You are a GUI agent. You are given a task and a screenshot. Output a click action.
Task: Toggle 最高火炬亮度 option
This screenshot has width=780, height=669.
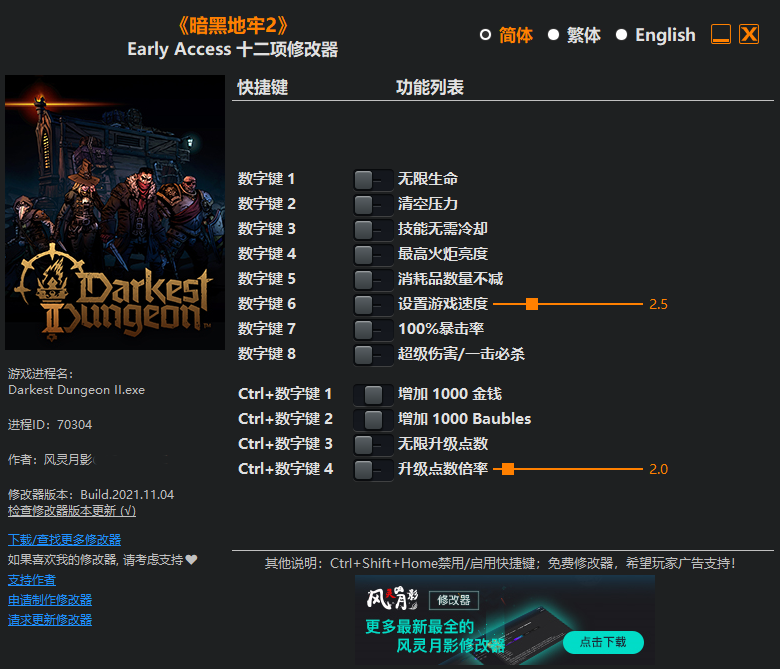(x=372, y=254)
